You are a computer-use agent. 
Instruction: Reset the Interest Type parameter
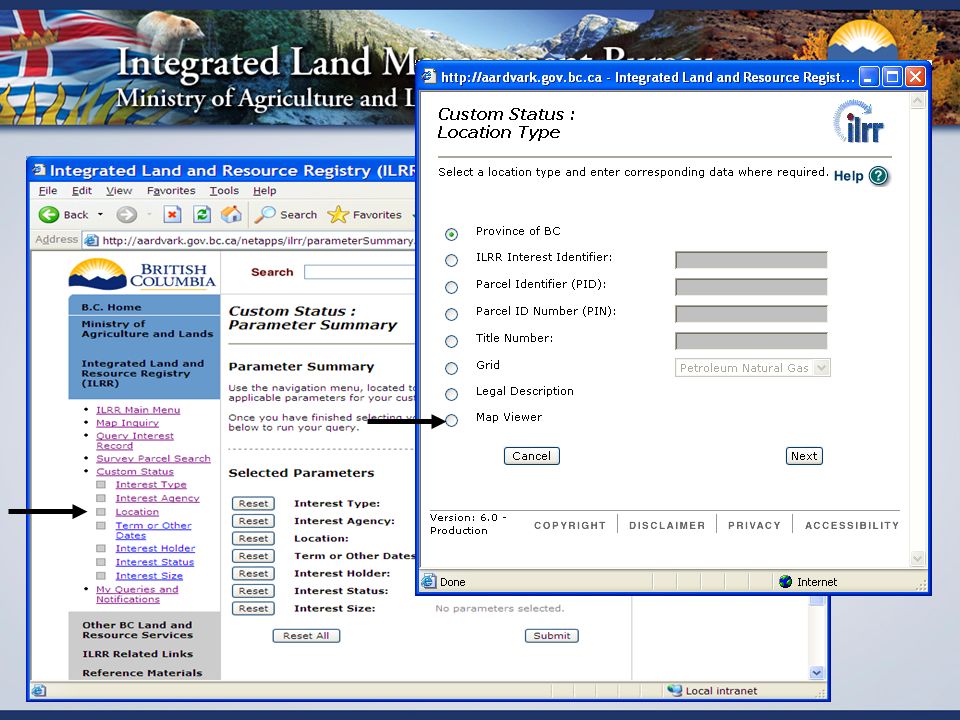click(253, 503)
